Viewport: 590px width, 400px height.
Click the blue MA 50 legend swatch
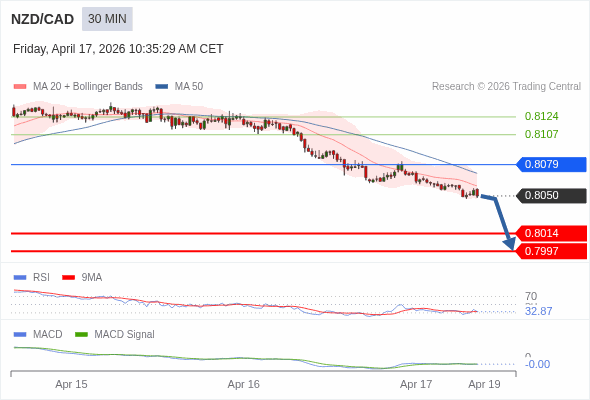tap(162, 87)
